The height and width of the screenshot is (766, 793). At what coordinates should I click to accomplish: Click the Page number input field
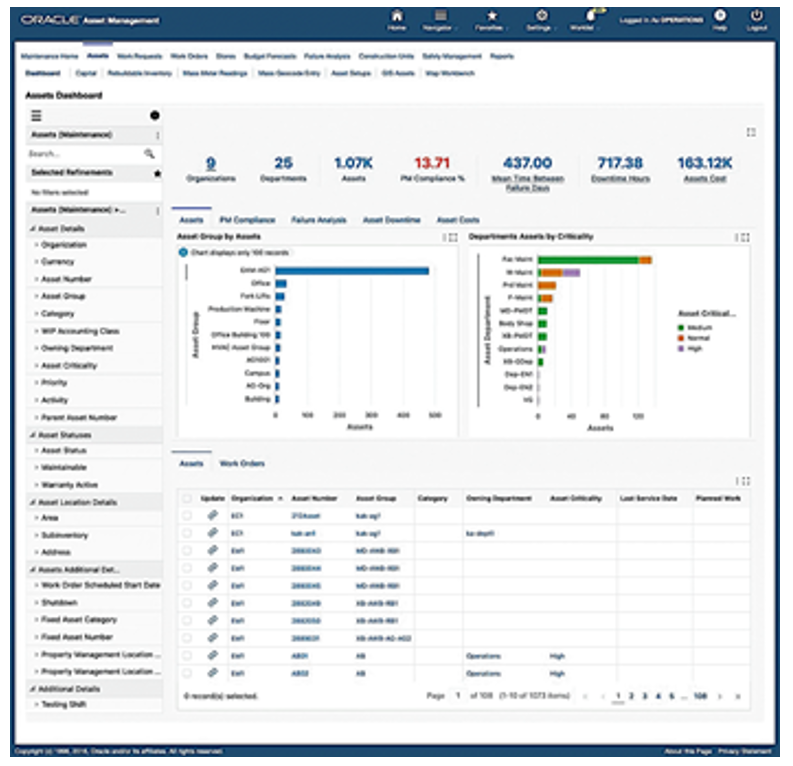tap(458, 696)
